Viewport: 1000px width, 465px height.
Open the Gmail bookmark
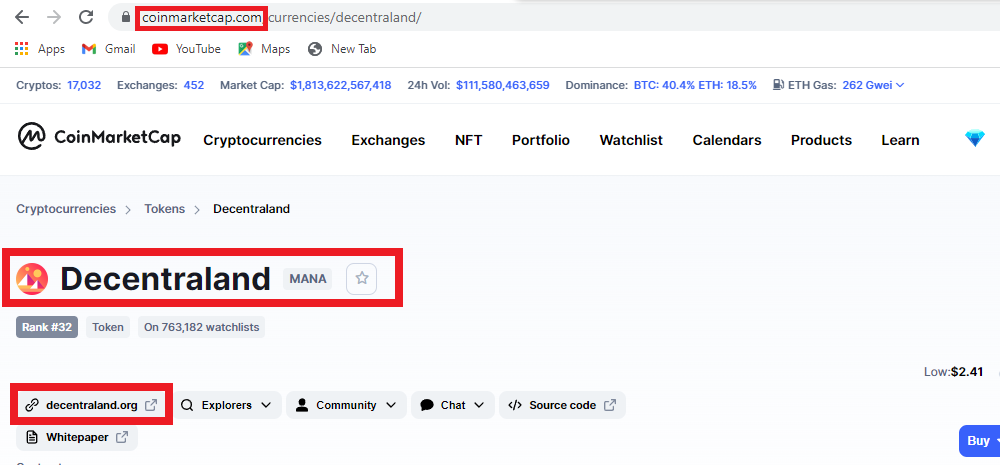(x=108, y=49)
